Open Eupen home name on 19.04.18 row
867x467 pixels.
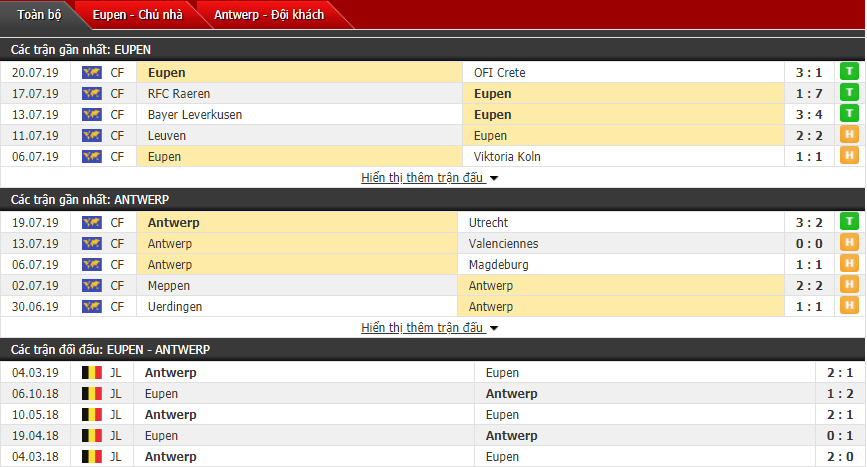[x=161, y=435]
